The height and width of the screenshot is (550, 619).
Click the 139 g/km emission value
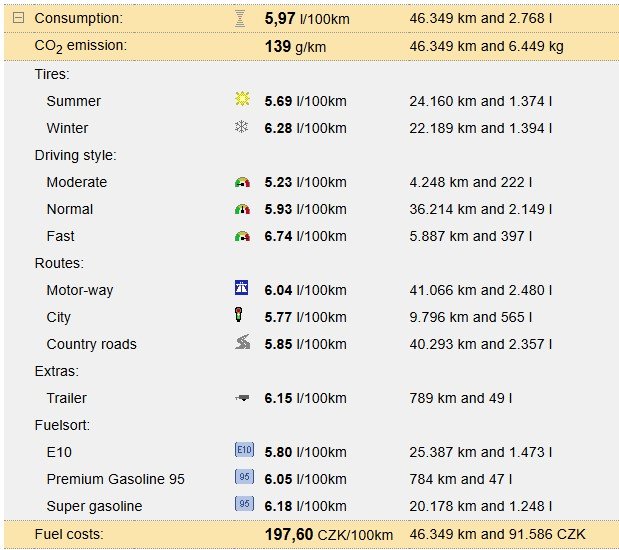coord(295,47)
